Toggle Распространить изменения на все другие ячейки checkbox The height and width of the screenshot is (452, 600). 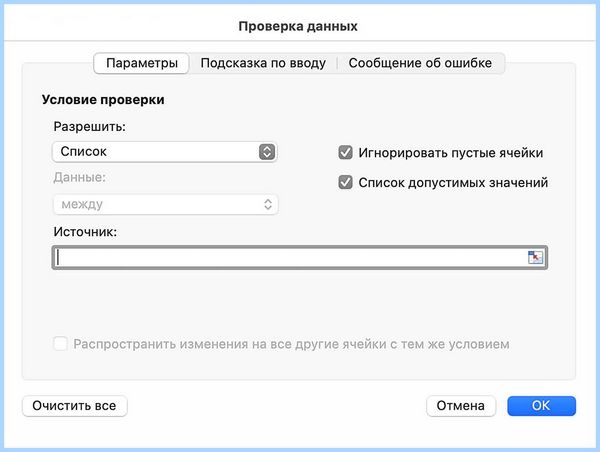(x=60, y=344)
